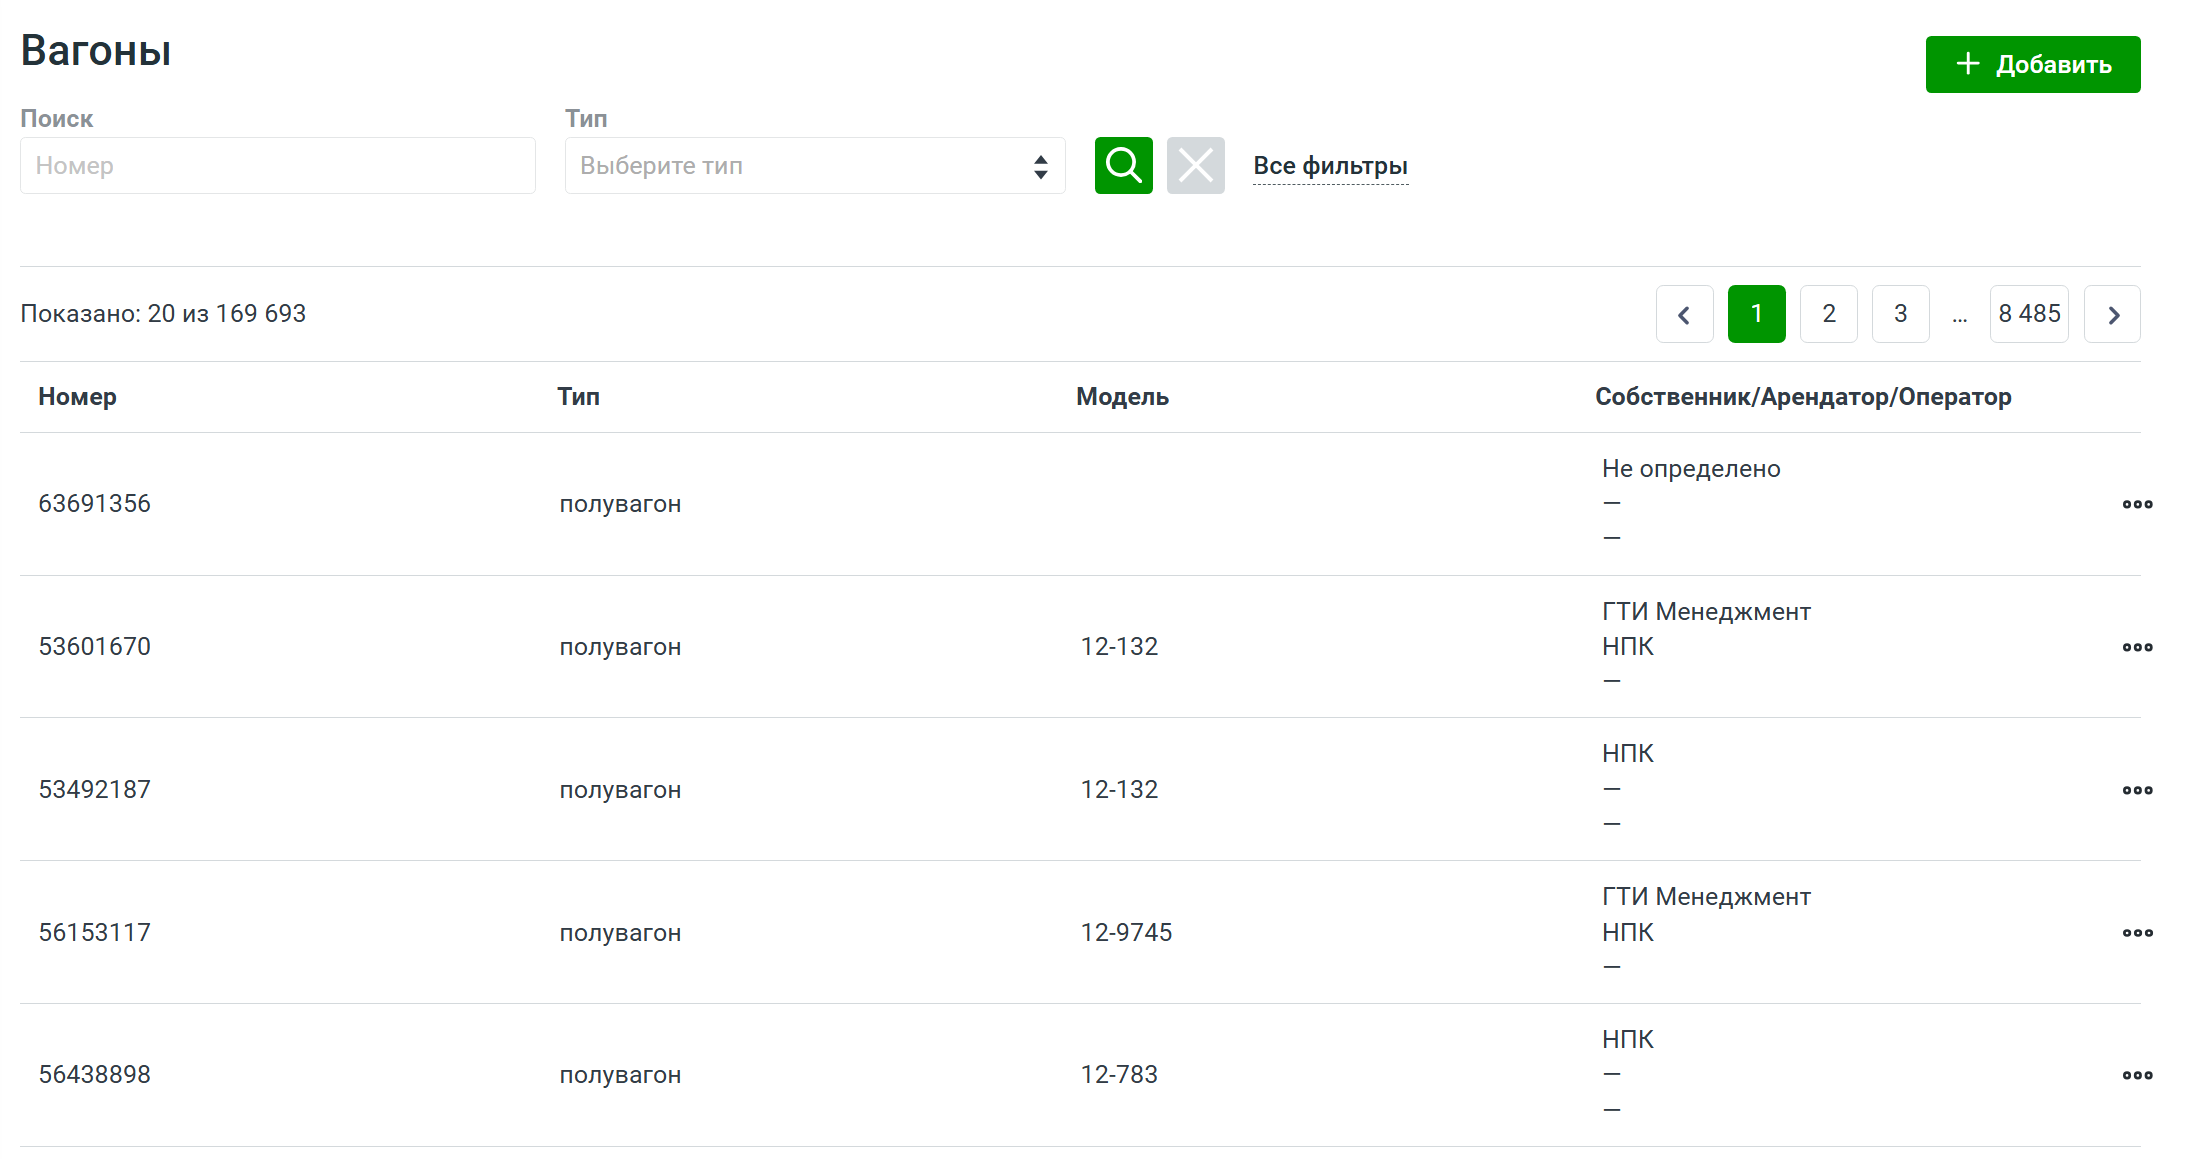Expand the 'Выберите тип' type dropdown
The image size is (2188, 1159).
[x=814, y=166]
